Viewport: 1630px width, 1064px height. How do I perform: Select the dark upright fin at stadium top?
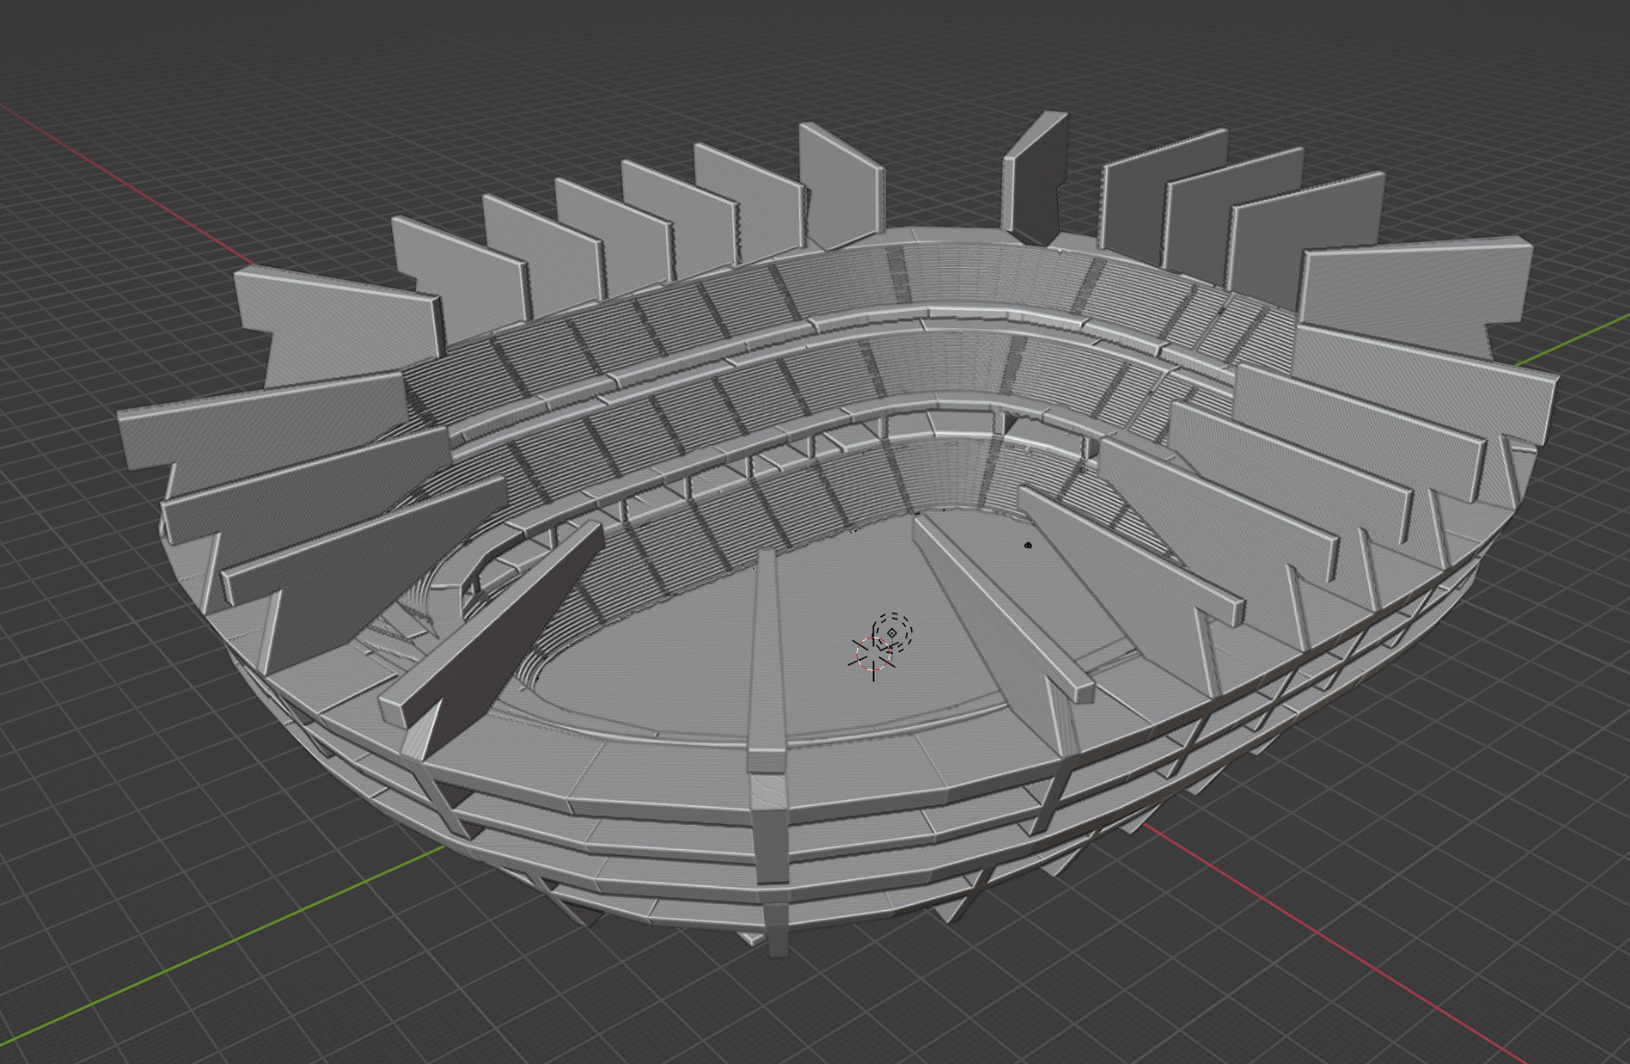(1035, 180)
